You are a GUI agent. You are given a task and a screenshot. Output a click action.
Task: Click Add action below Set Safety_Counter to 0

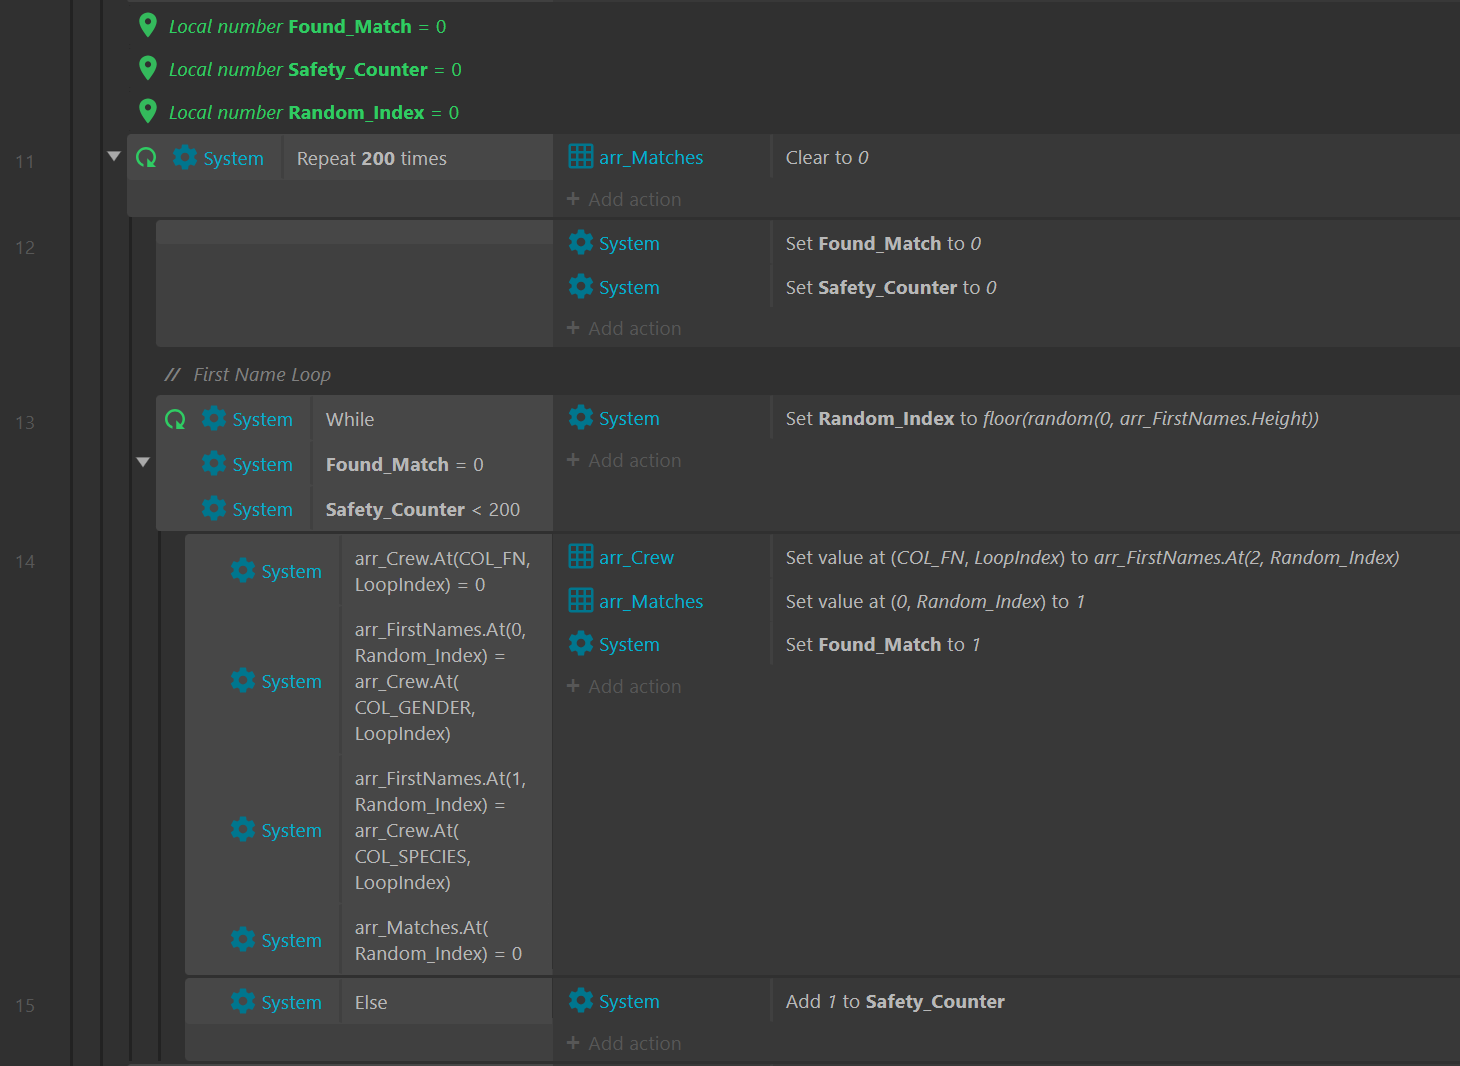(x=624, y=328)
